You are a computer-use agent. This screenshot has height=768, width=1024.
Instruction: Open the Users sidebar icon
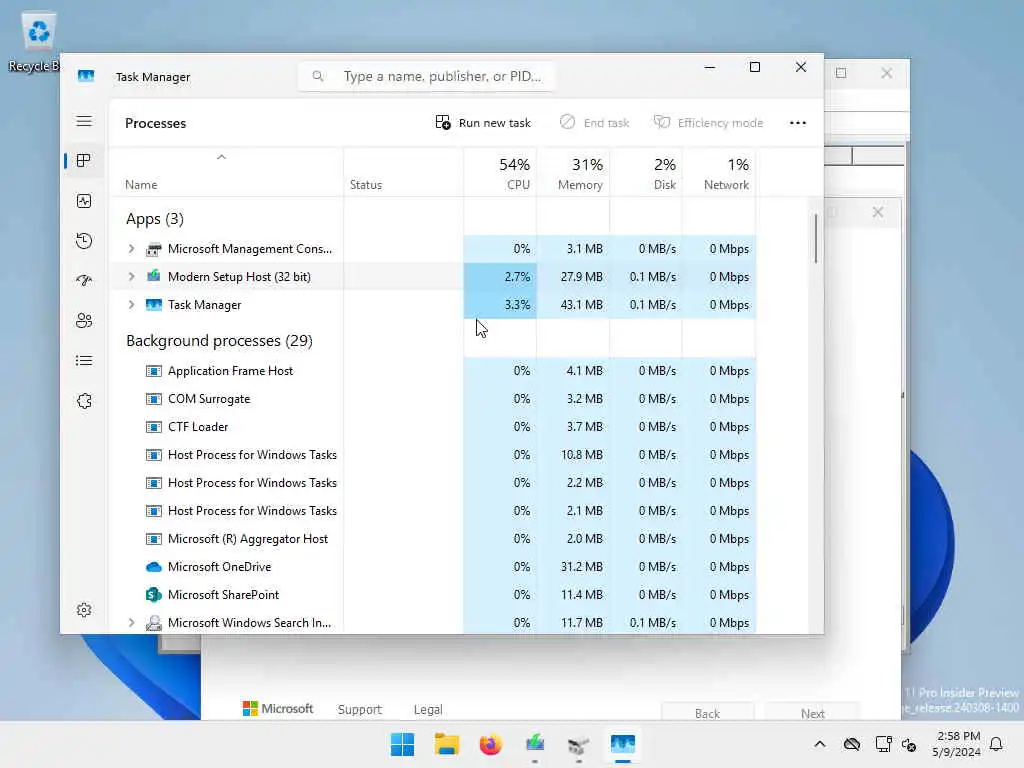pyautogui.click(x=84, y=321)
